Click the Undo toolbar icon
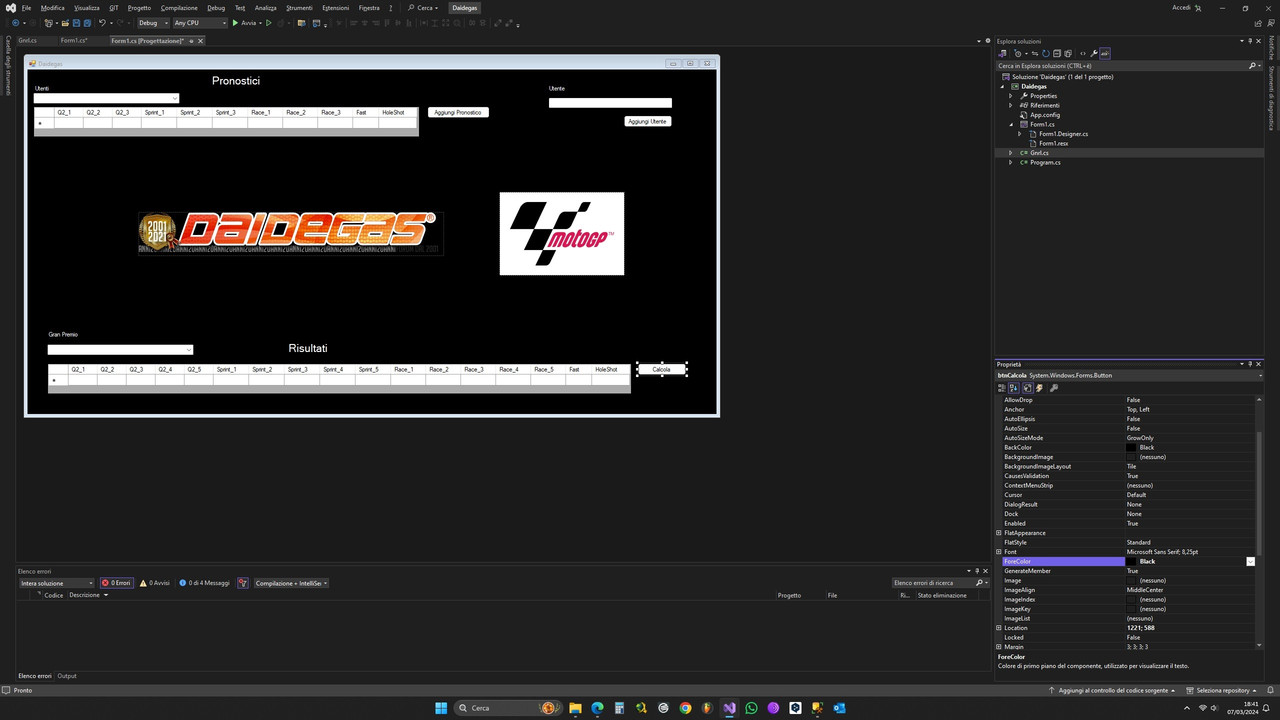This screenshot has width=1280, height=720. 102,23
